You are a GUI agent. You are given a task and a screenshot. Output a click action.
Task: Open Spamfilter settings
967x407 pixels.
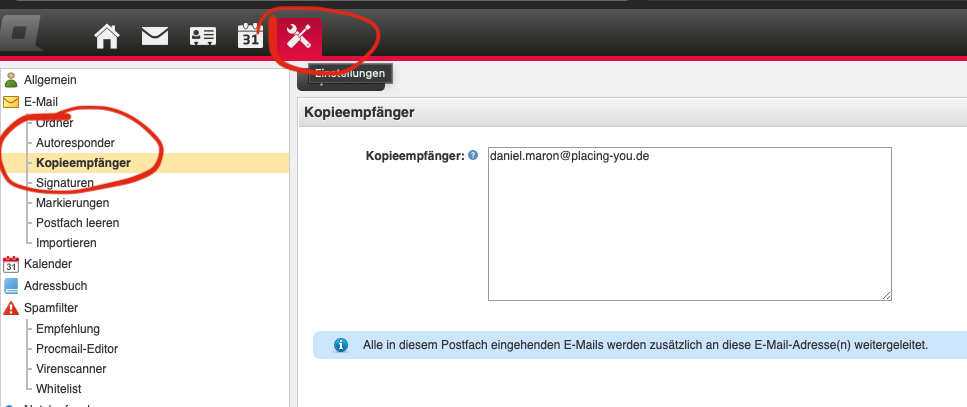51,308
